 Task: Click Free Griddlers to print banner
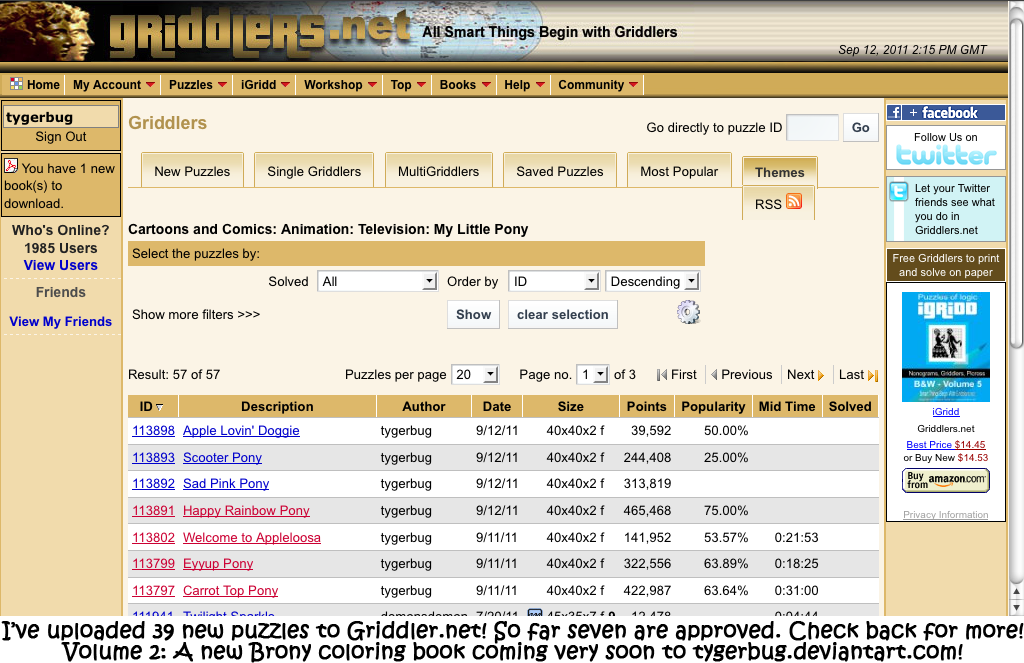click(946, 265)
